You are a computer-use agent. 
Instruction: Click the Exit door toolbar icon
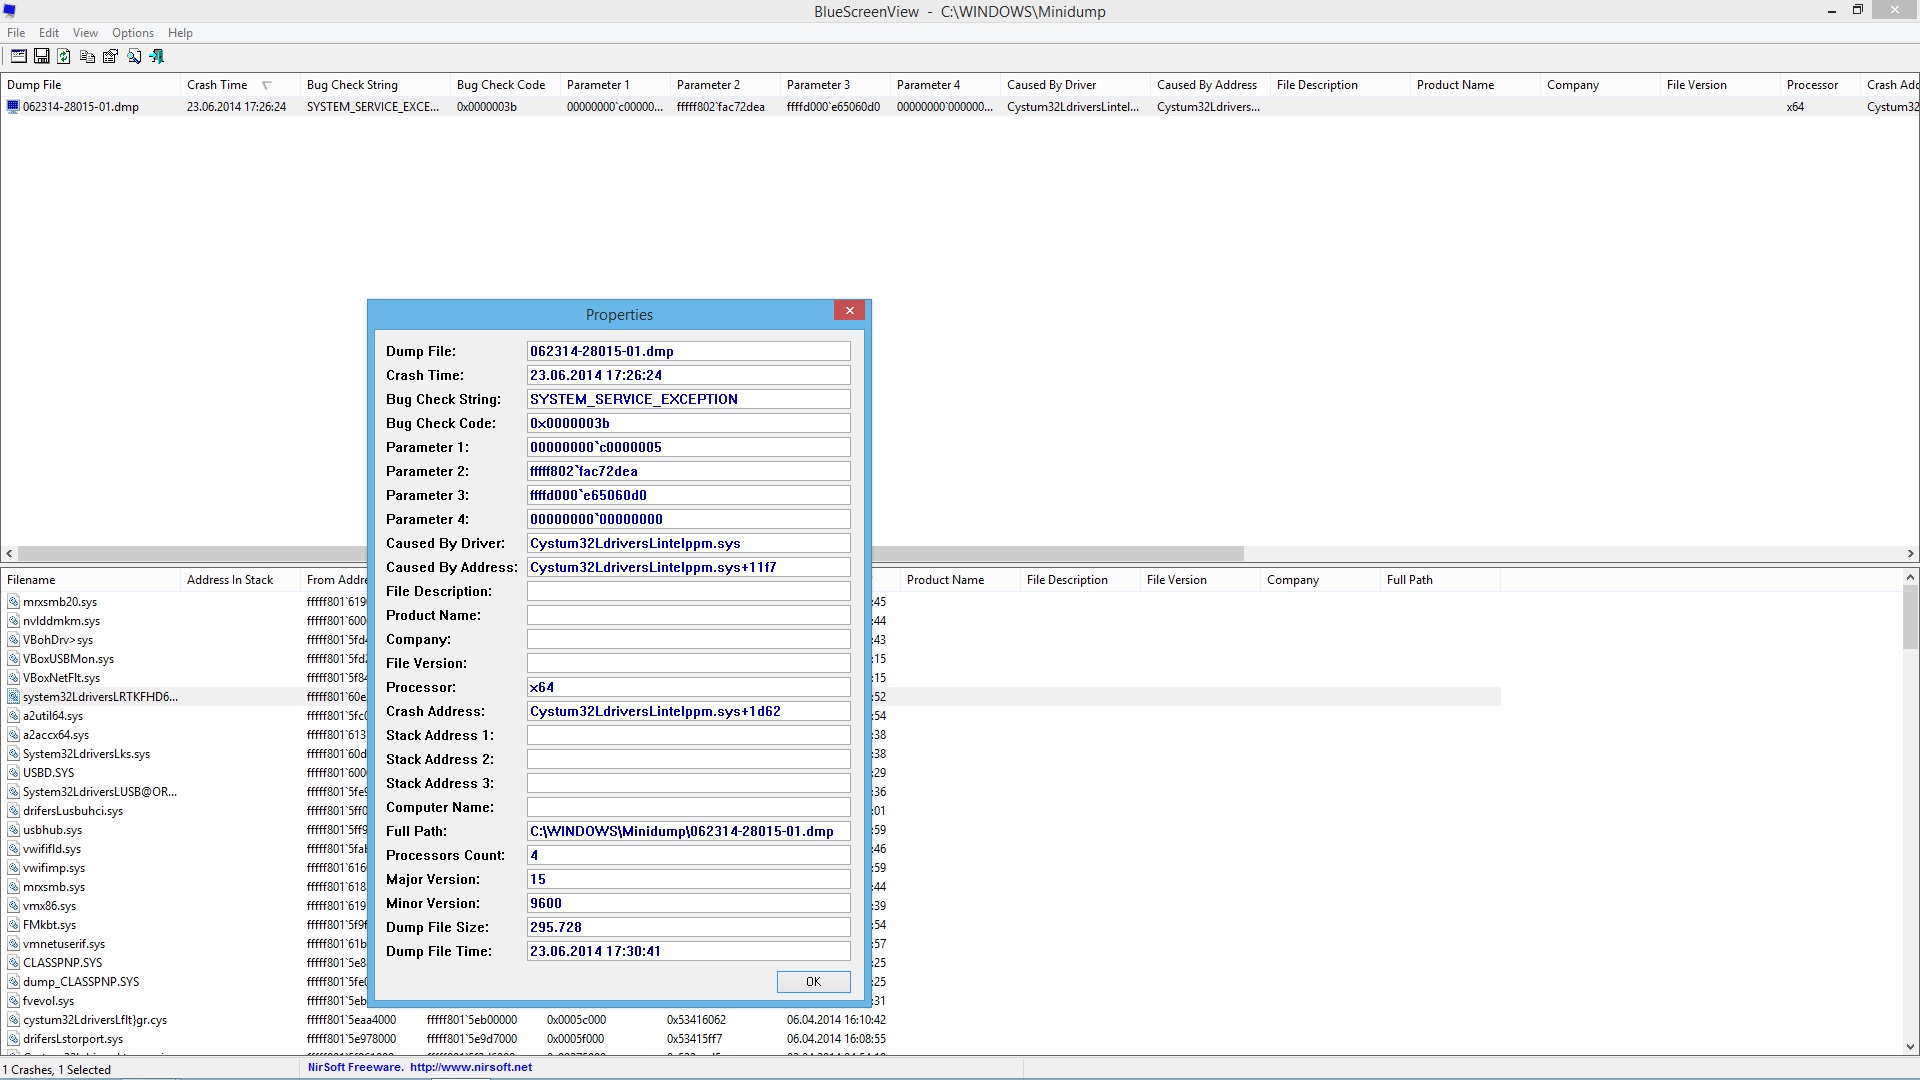(x=156, y=57)
